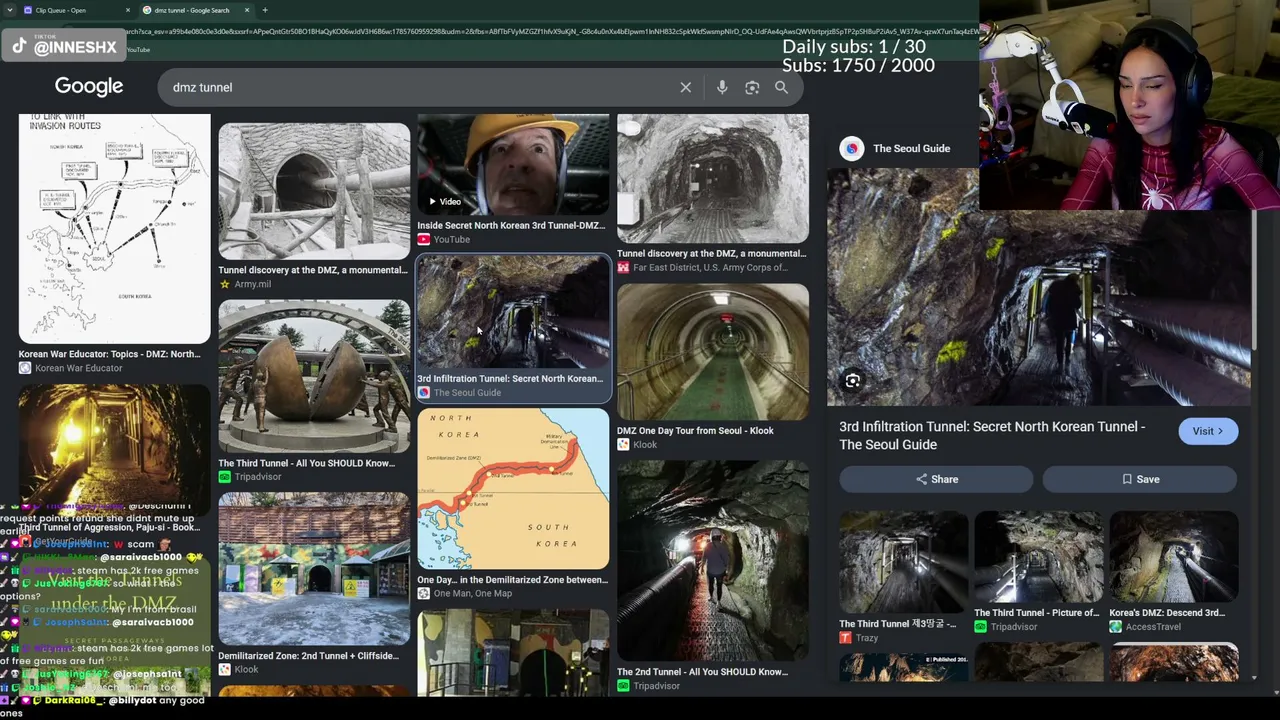Click the DMZ One Day Tour from Seoul caption
The image size is (1280, 720).
pos(695,431)
